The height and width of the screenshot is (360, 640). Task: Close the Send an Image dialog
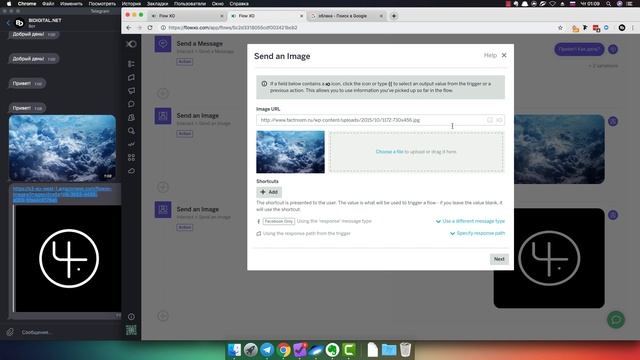[x=504, y=55]
